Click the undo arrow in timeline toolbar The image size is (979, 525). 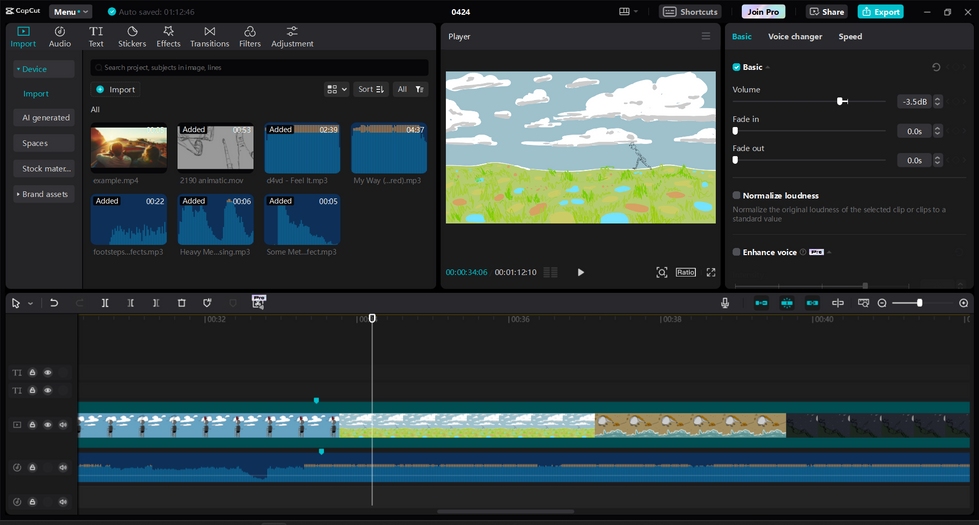point(54,303)
